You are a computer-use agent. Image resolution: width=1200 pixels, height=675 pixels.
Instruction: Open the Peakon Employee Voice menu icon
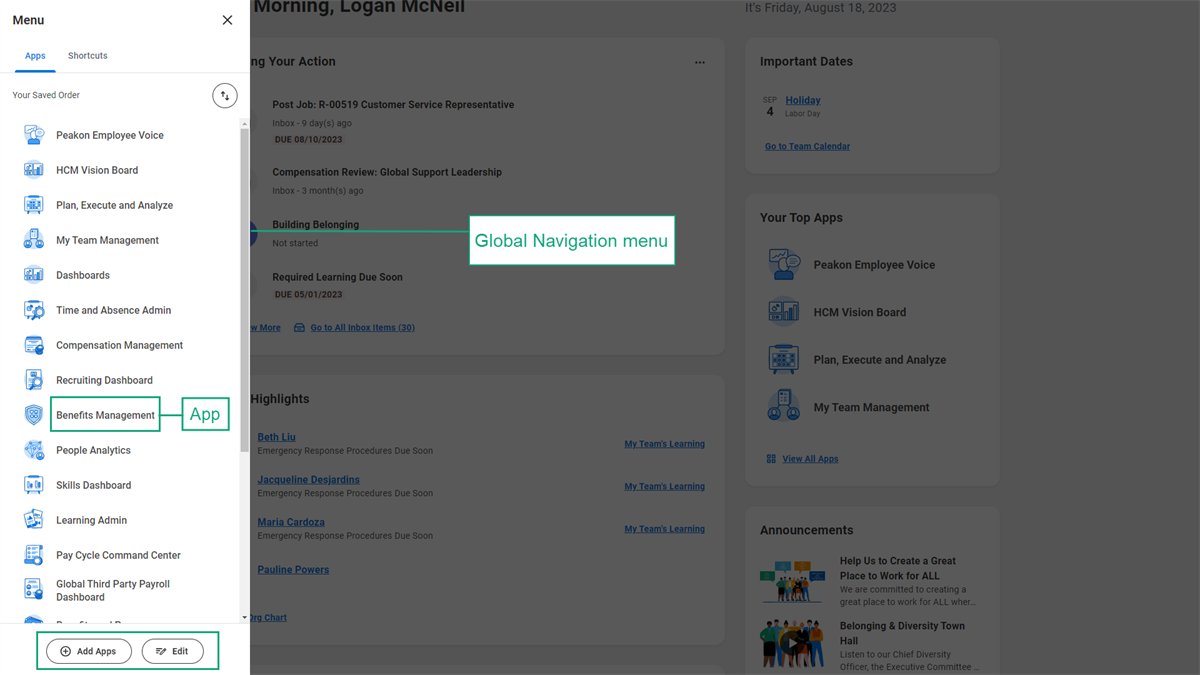pyautogui.click(x=34, y=135)
